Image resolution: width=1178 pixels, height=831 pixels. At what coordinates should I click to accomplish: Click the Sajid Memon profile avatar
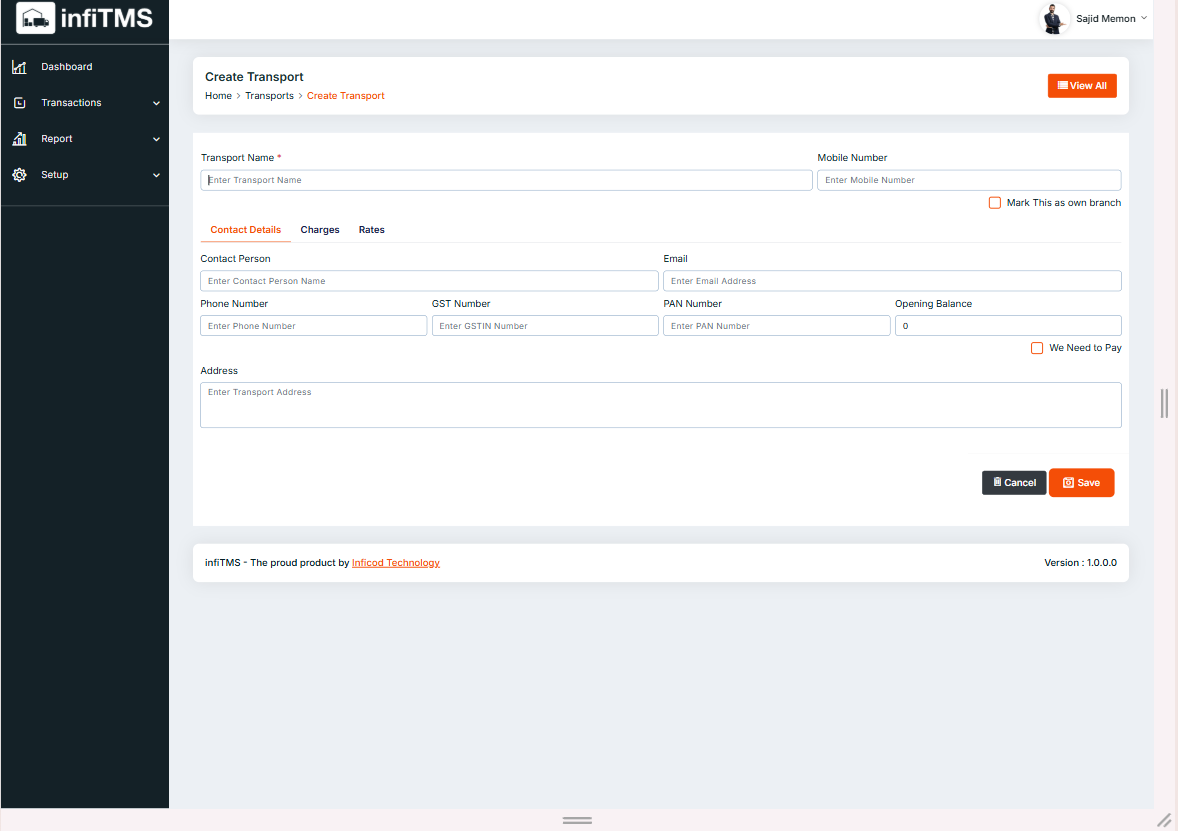(1054, 19)
